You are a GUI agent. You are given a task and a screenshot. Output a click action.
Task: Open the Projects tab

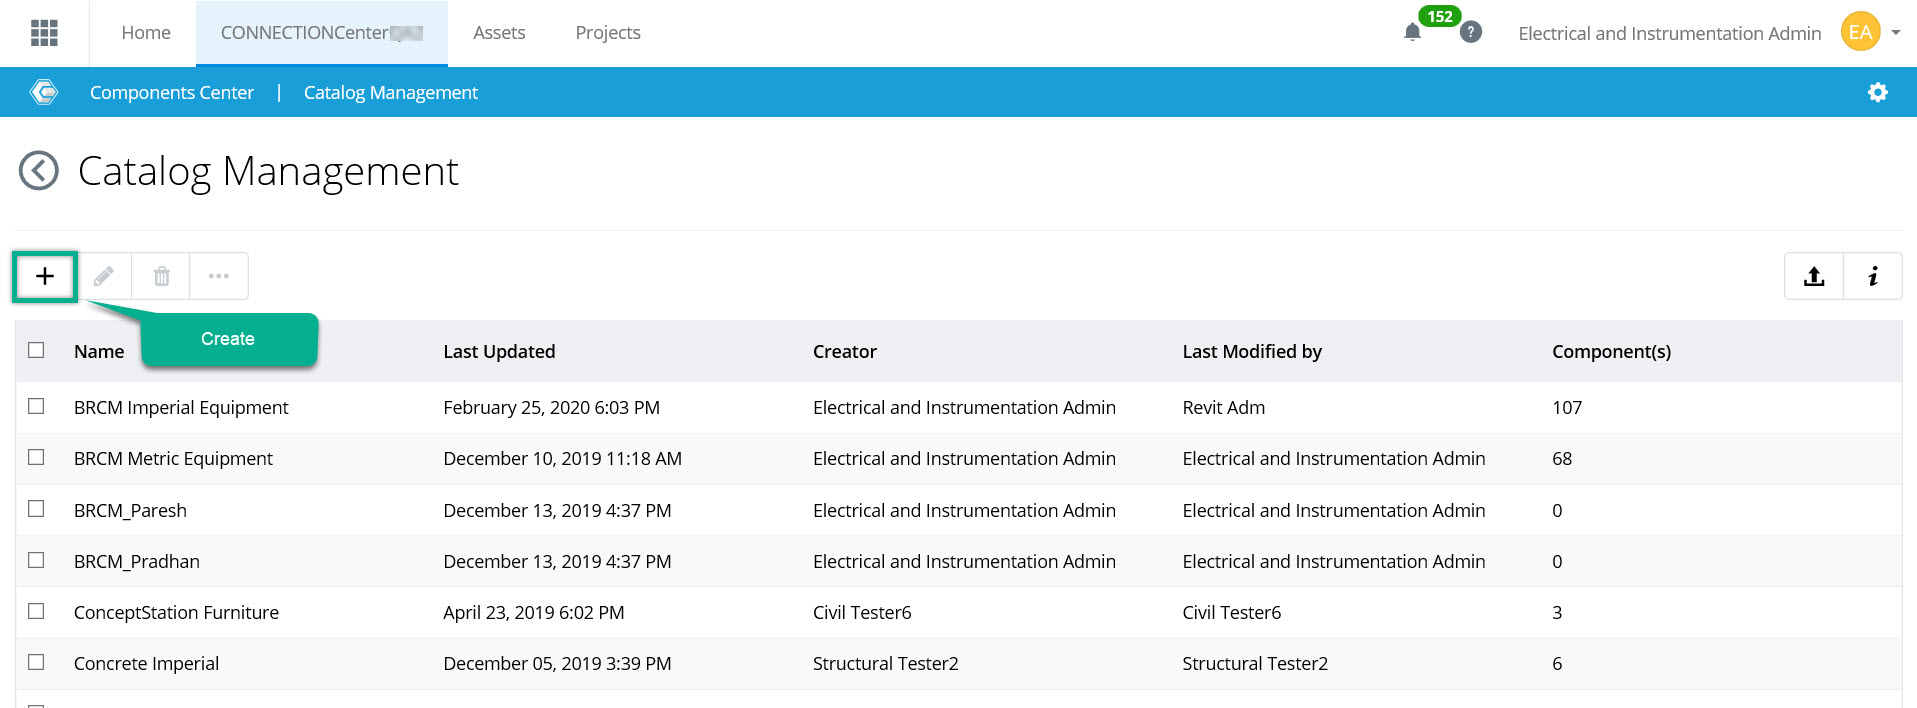click(x=608, y=33)
